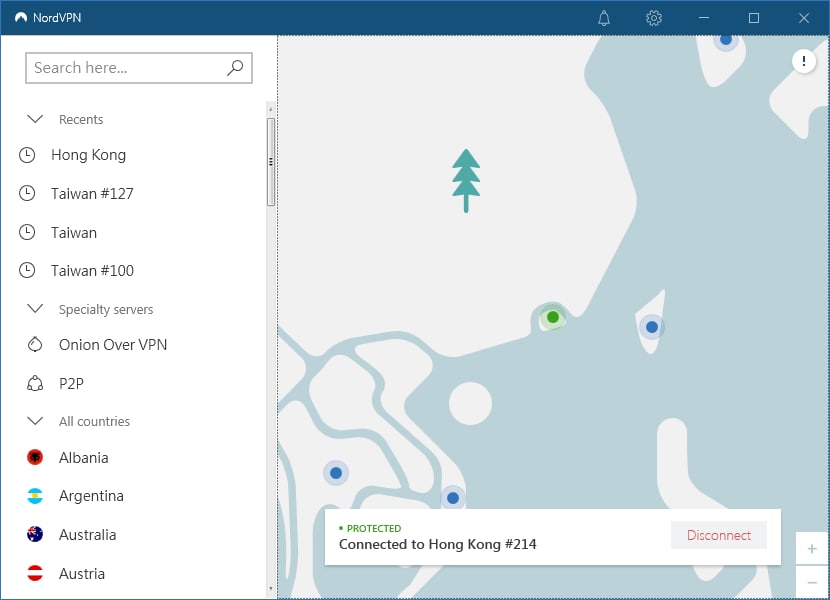The width and height of the screenshot is (830, 600).
Task: Click the green connected server pin
Action: [x=553, y=317]
